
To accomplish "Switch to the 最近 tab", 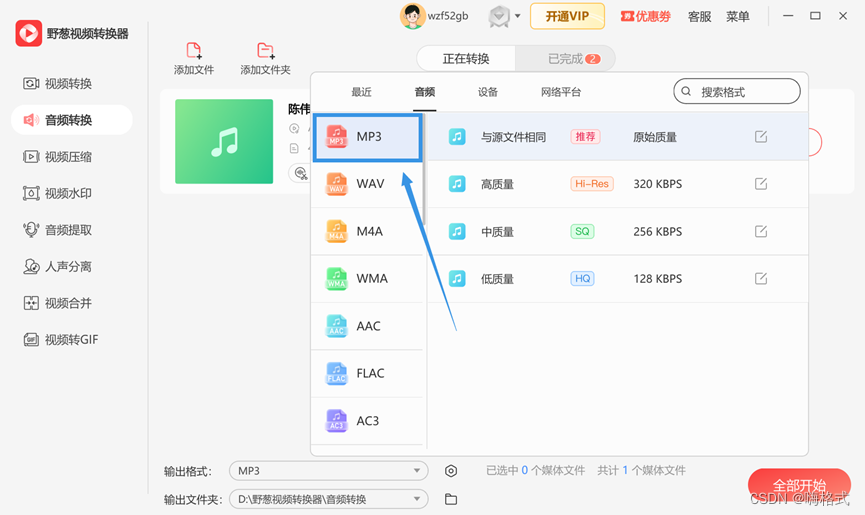I will pos(361,92).
